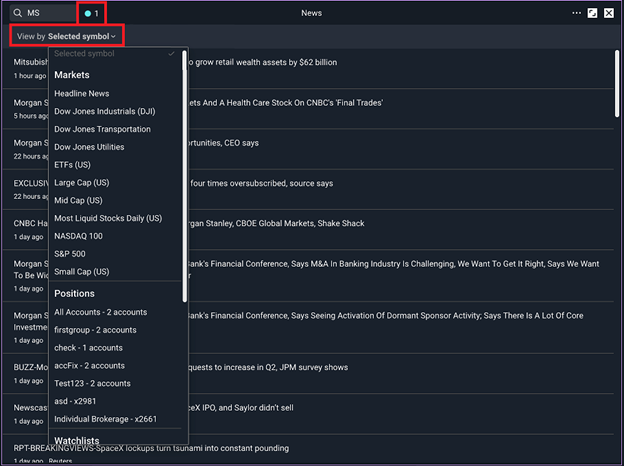Pick Most Liquid Stocks Daily (US)
The height and width of the screenshot is (466, 624).
(x=108, y=218)
